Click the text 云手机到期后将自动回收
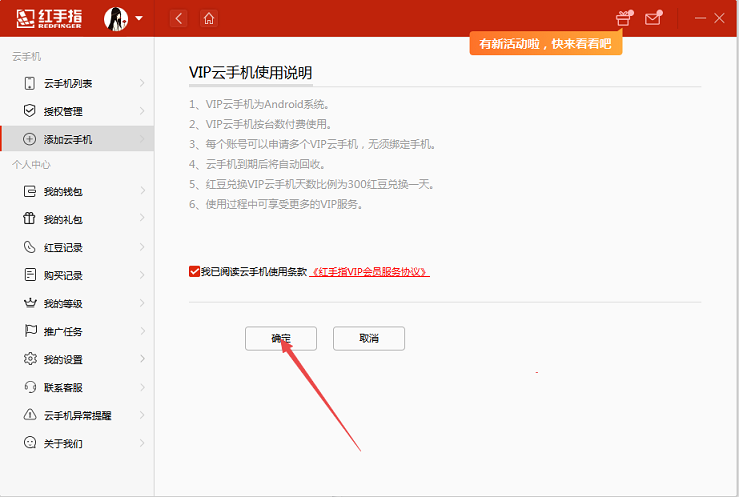The width and height of the screenshot is (739, 497). click(x=265, y=164)
